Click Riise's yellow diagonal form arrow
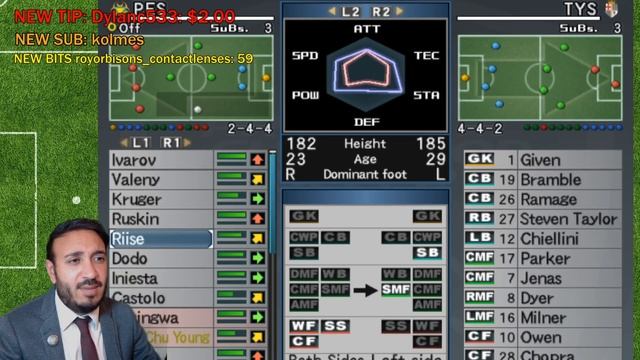 (258, 238)
